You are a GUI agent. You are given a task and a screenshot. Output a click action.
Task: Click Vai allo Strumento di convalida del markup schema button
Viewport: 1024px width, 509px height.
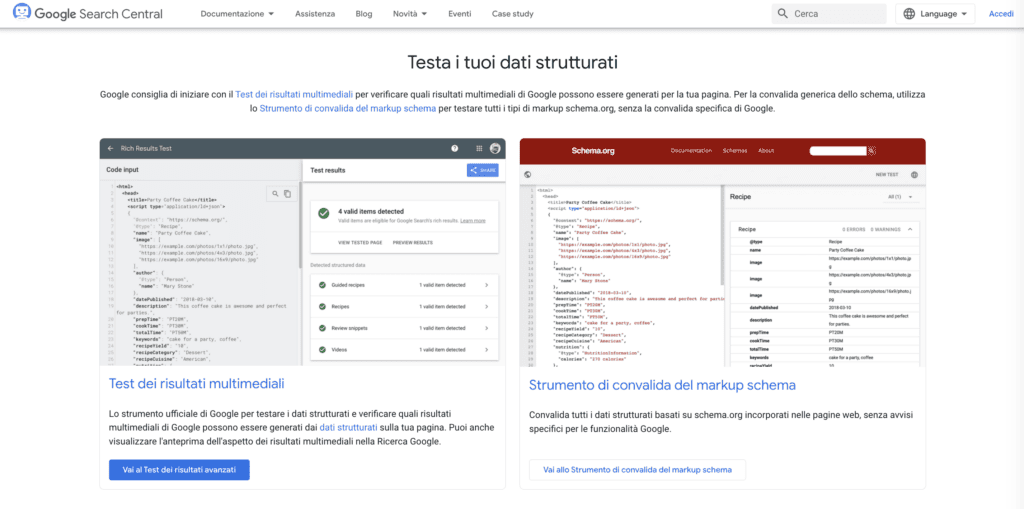click(x=637, y=470)
